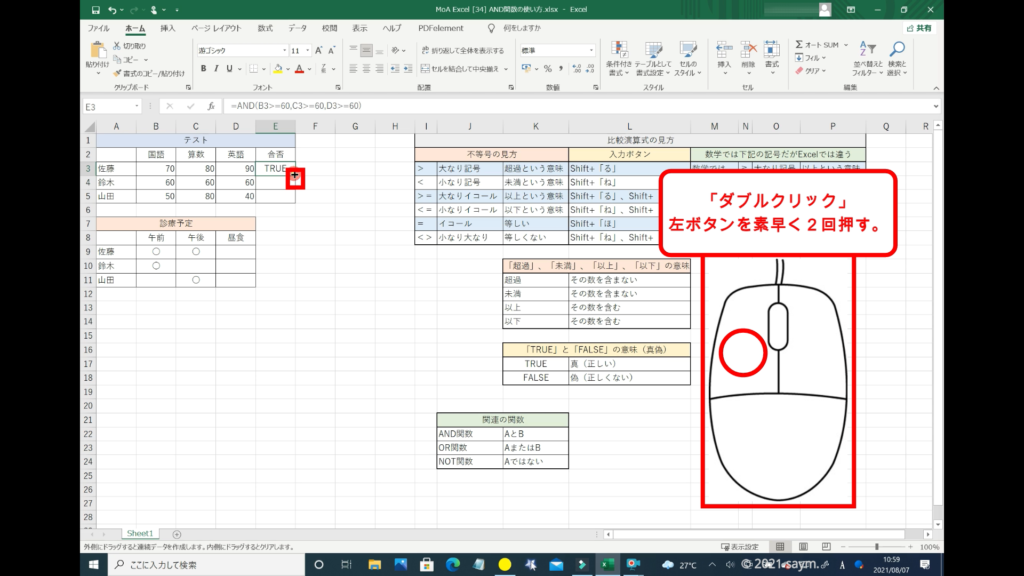This screenshot has width=1024, height=576.
Task: Toggle Italic formatting
Action: click(x=217, y=68)
